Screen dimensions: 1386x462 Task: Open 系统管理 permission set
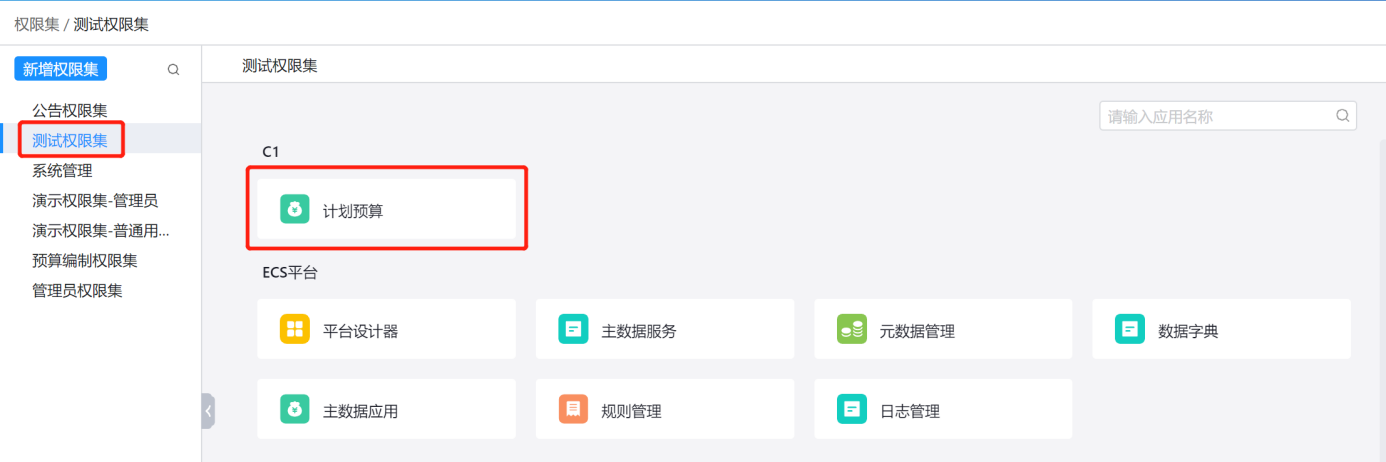62,170
